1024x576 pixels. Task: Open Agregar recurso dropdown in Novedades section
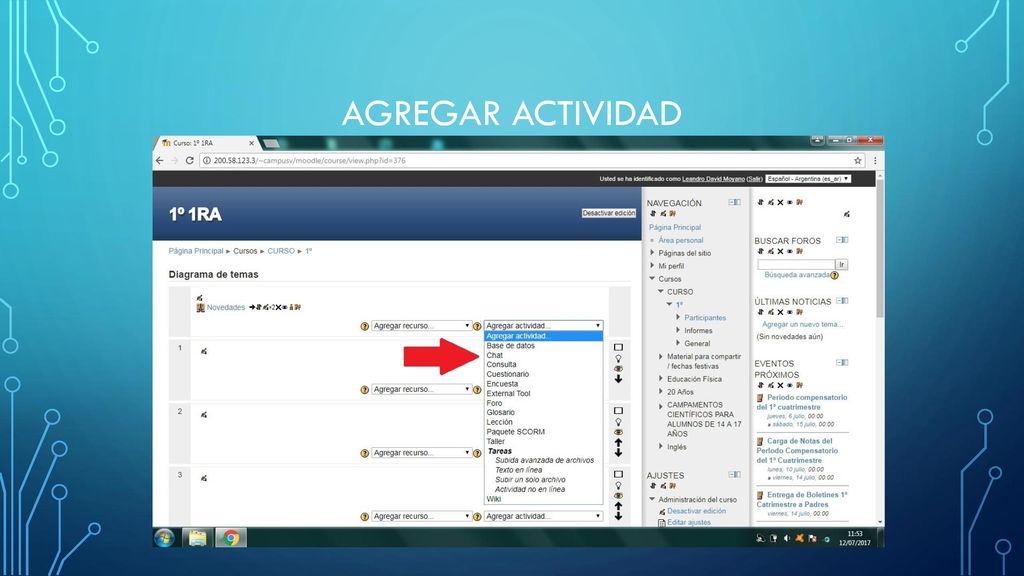coord(421,326)
